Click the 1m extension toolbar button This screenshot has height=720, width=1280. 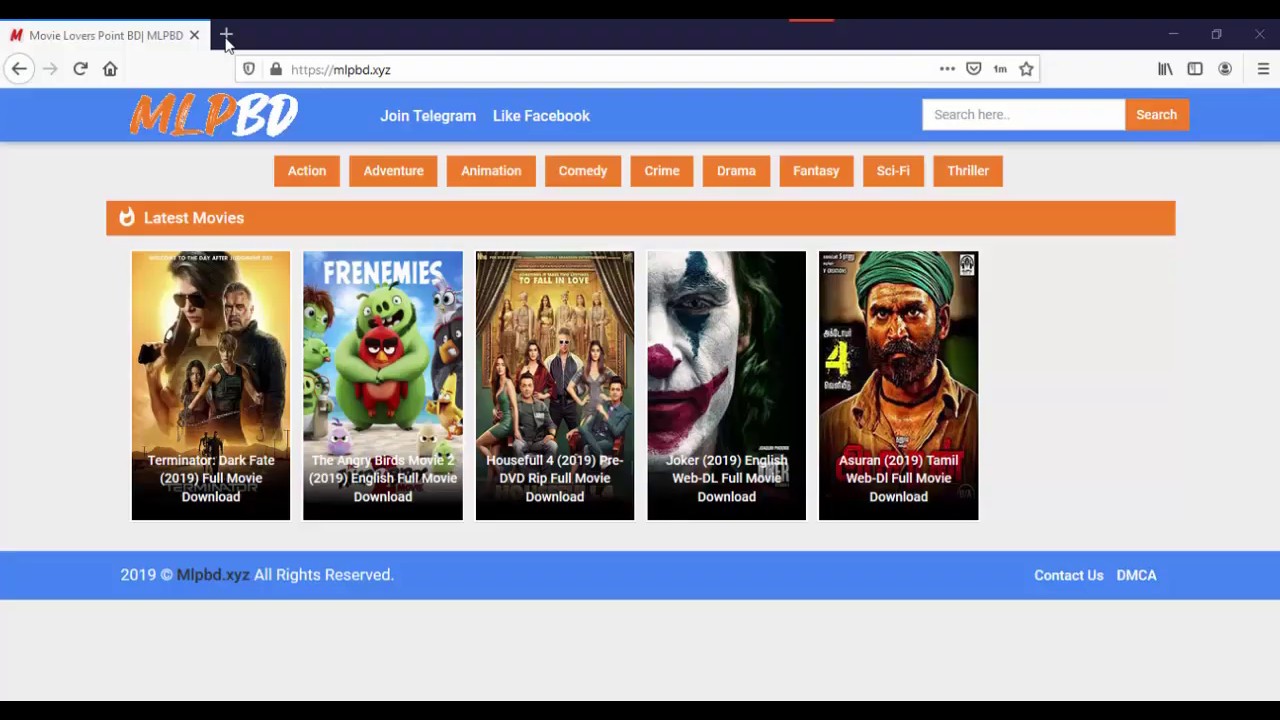1000,69
